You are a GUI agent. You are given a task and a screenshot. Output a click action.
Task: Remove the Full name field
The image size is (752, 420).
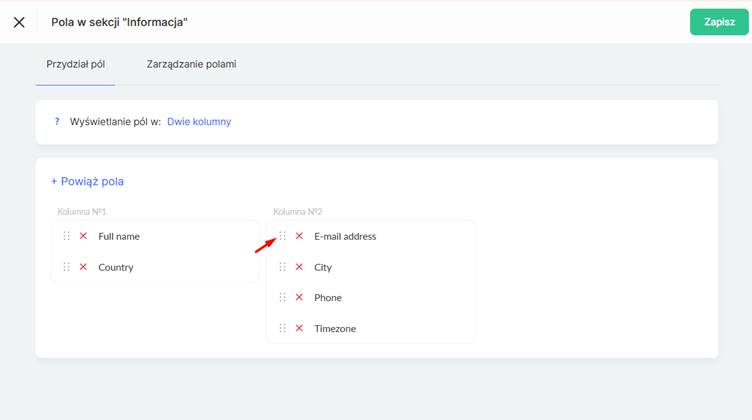(x=83, y=236)
